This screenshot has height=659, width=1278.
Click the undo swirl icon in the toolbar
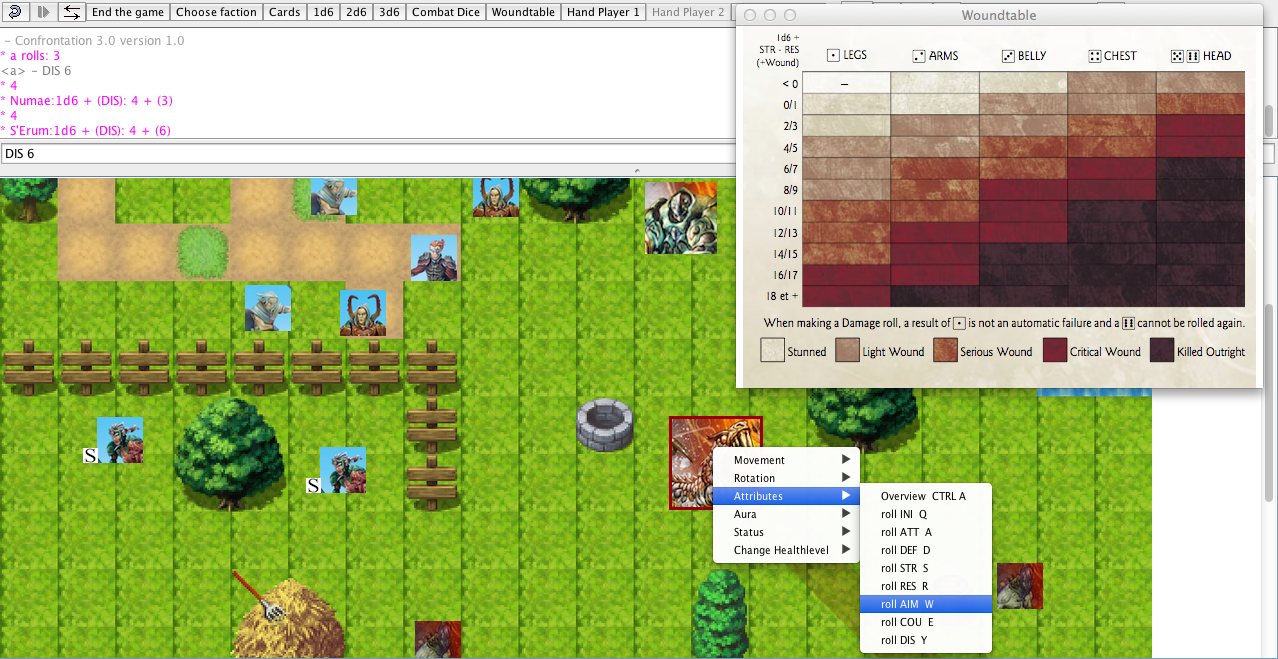15,12
